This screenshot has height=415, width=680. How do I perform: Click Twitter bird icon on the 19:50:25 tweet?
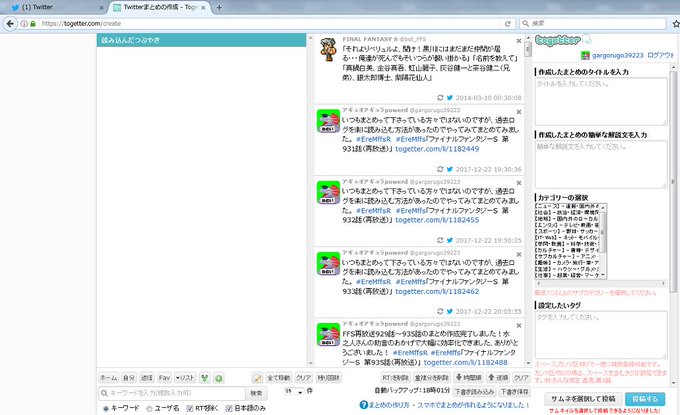pos(450,240)
